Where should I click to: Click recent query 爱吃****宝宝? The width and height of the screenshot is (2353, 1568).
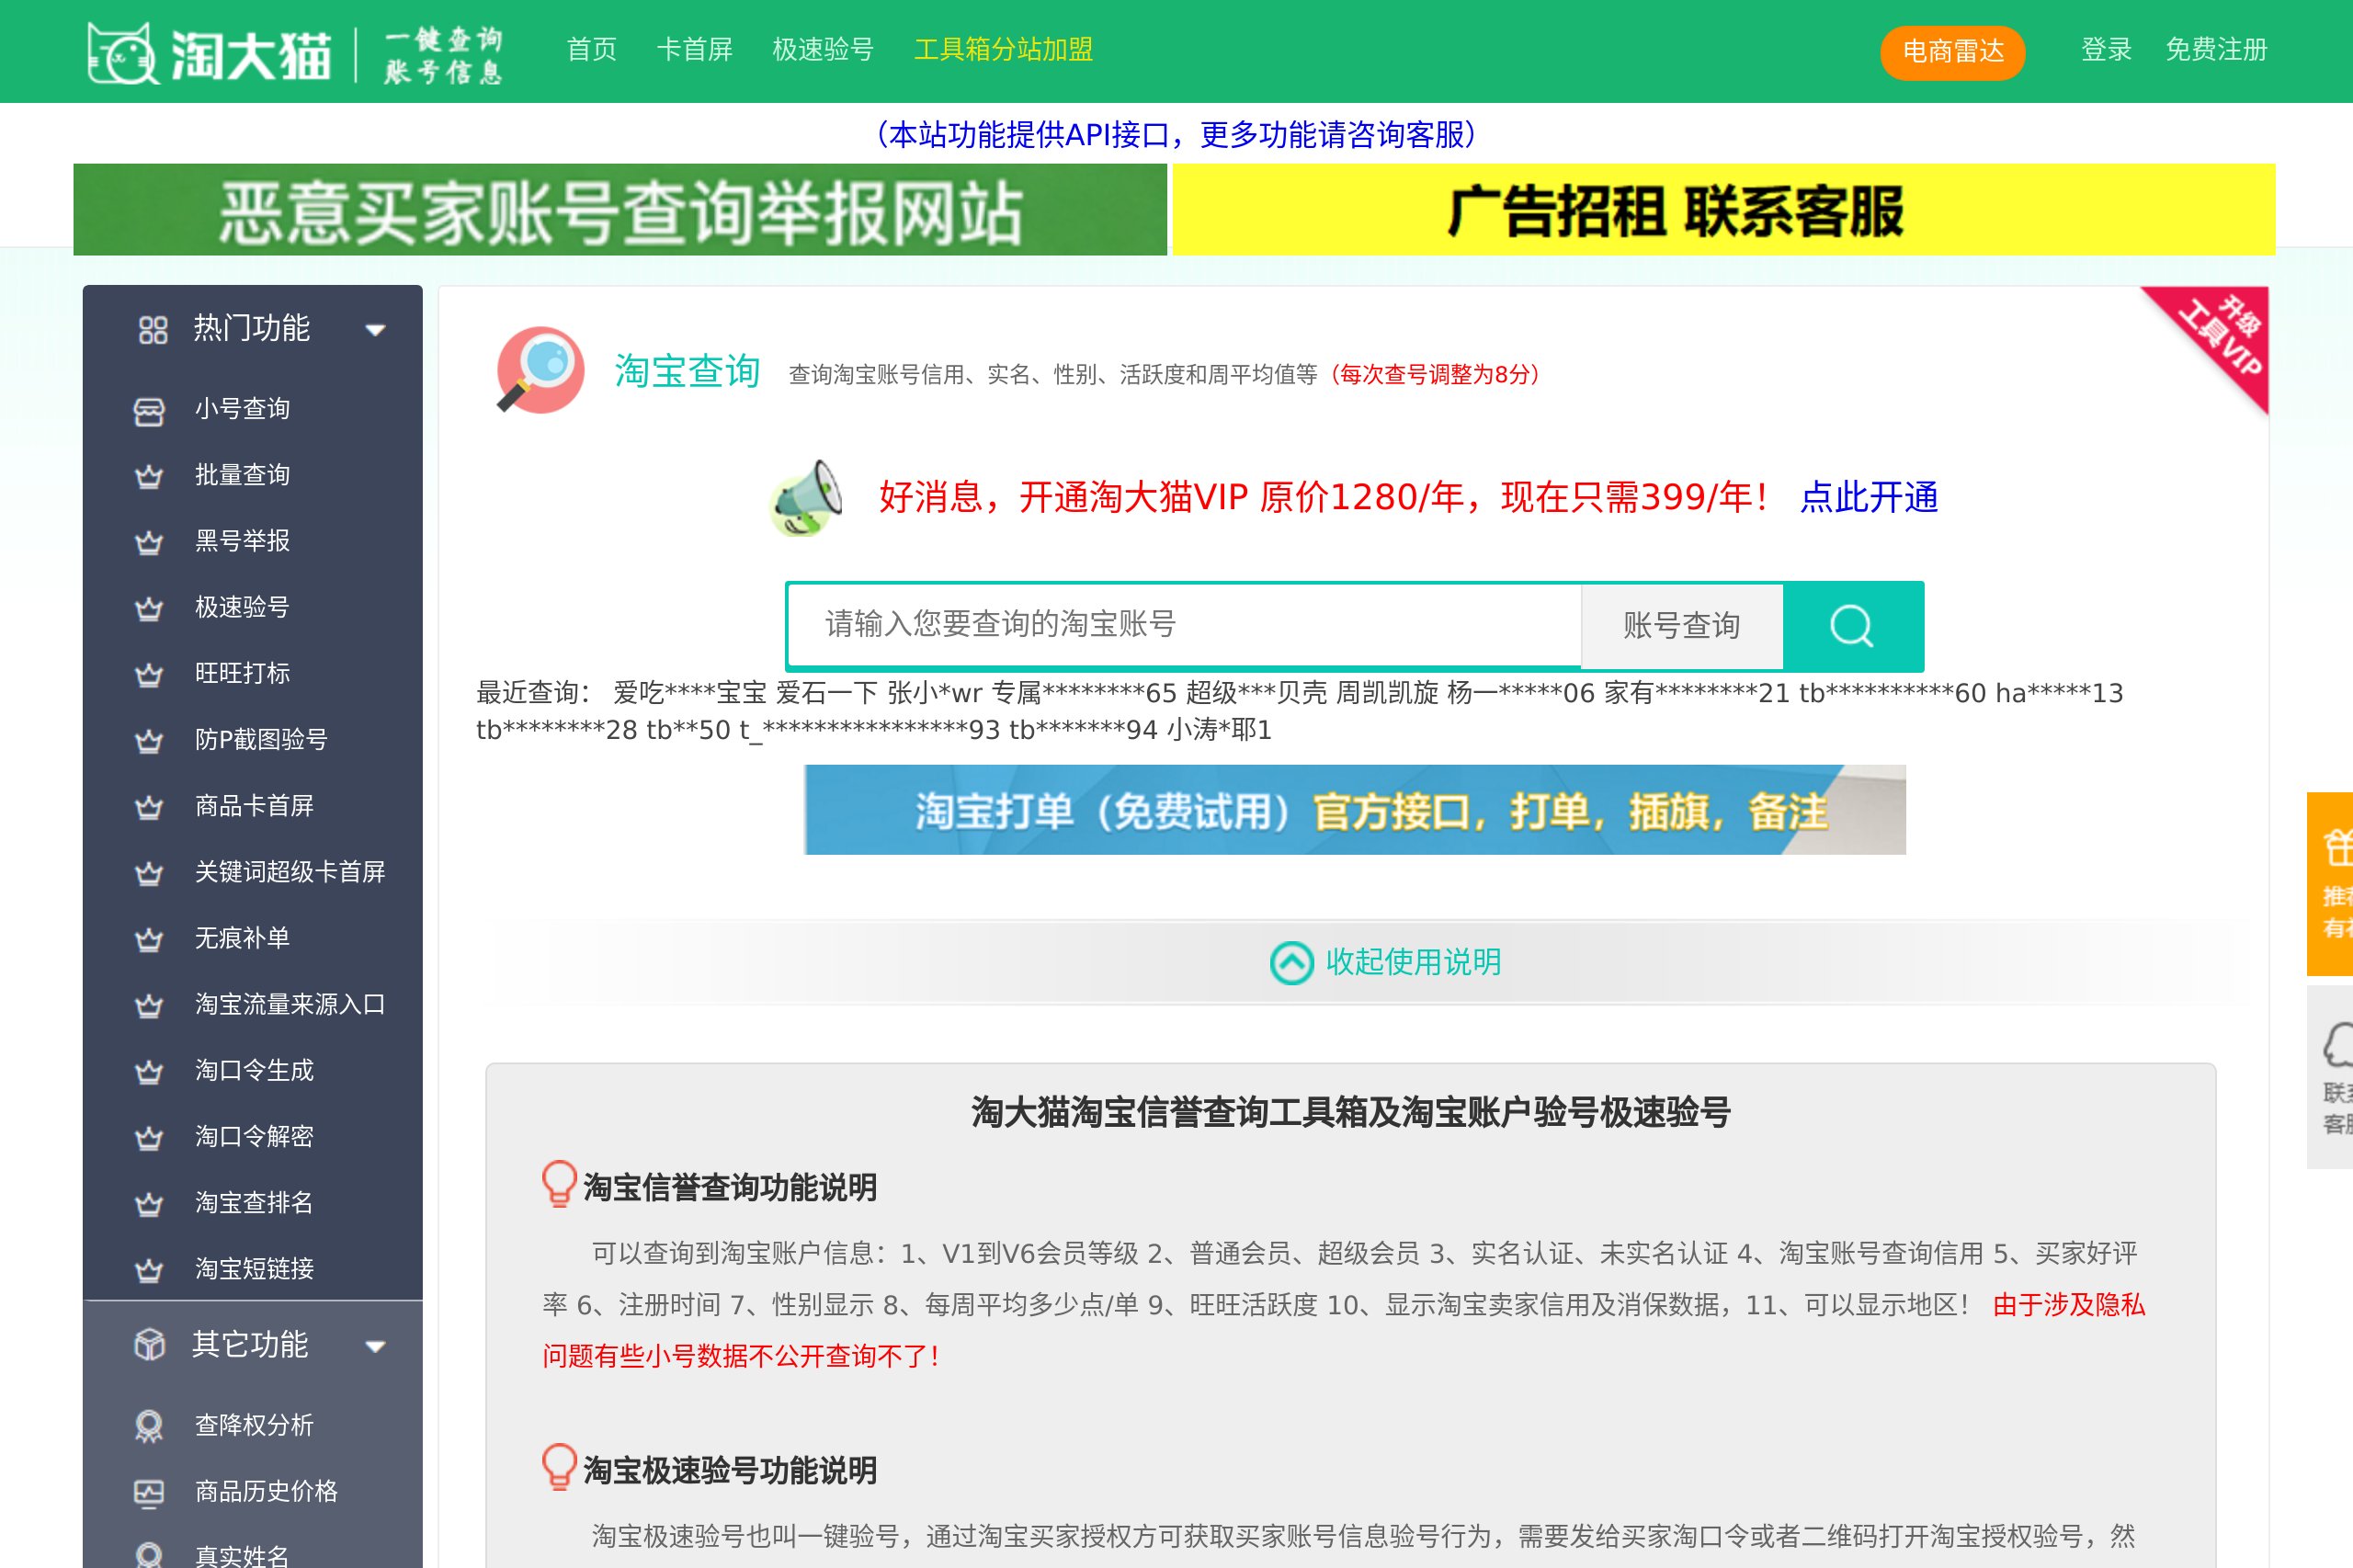[690, 693]
